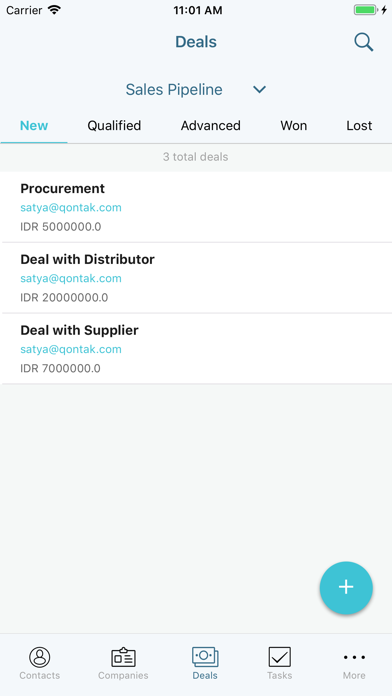
Task: Open the Sales Pipeline selector label
Action: tap(174, 90)
